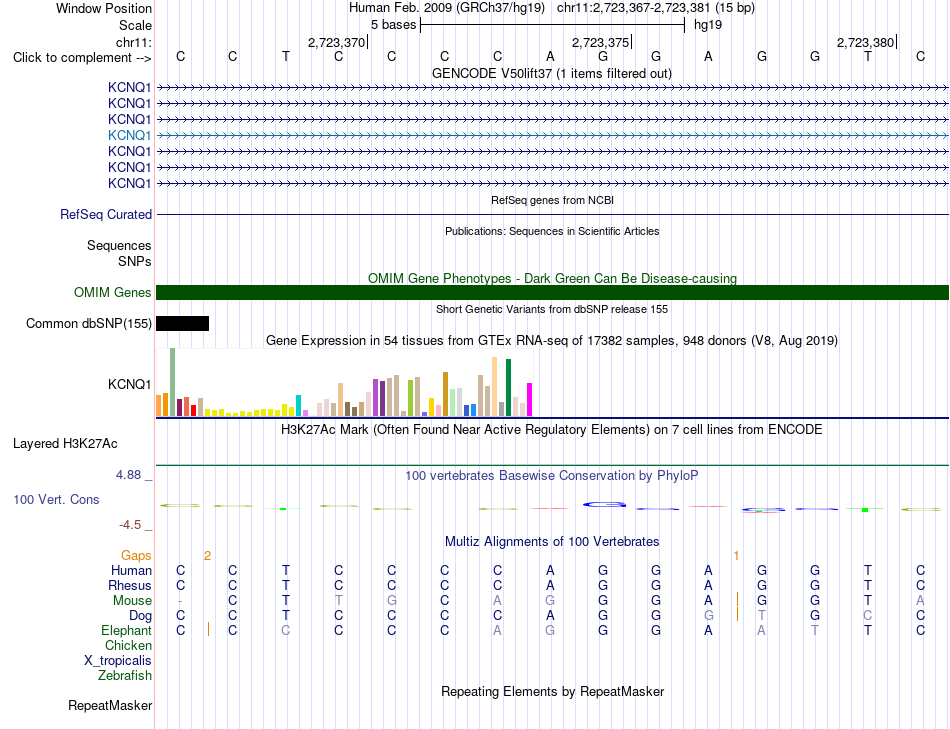Click the orange gap marker '1' in Gaps row

[736, 556]
